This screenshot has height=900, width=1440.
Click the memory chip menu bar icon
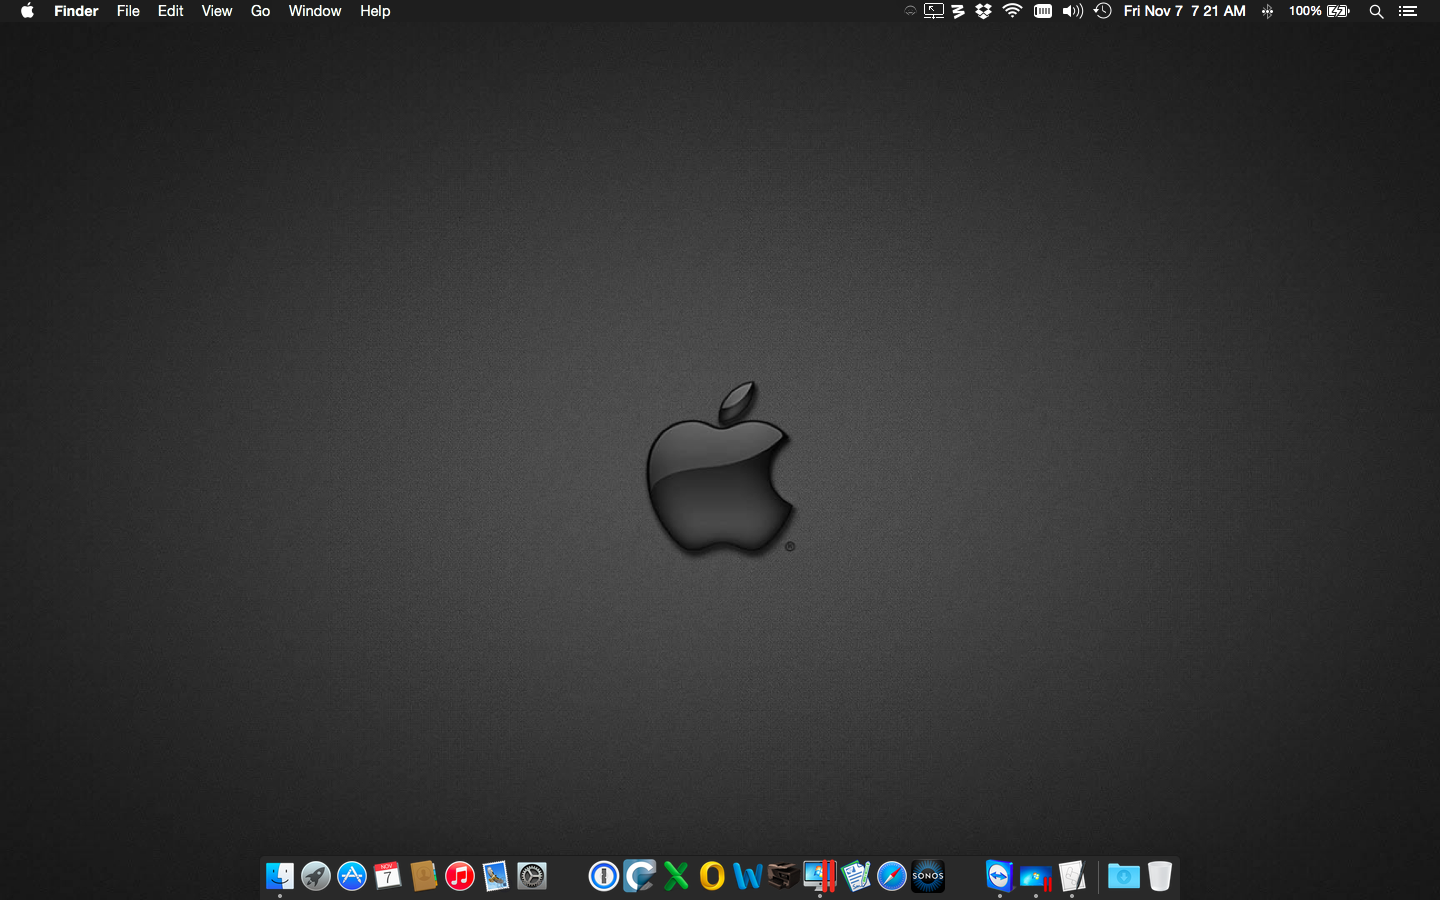tap(1043, 11)
